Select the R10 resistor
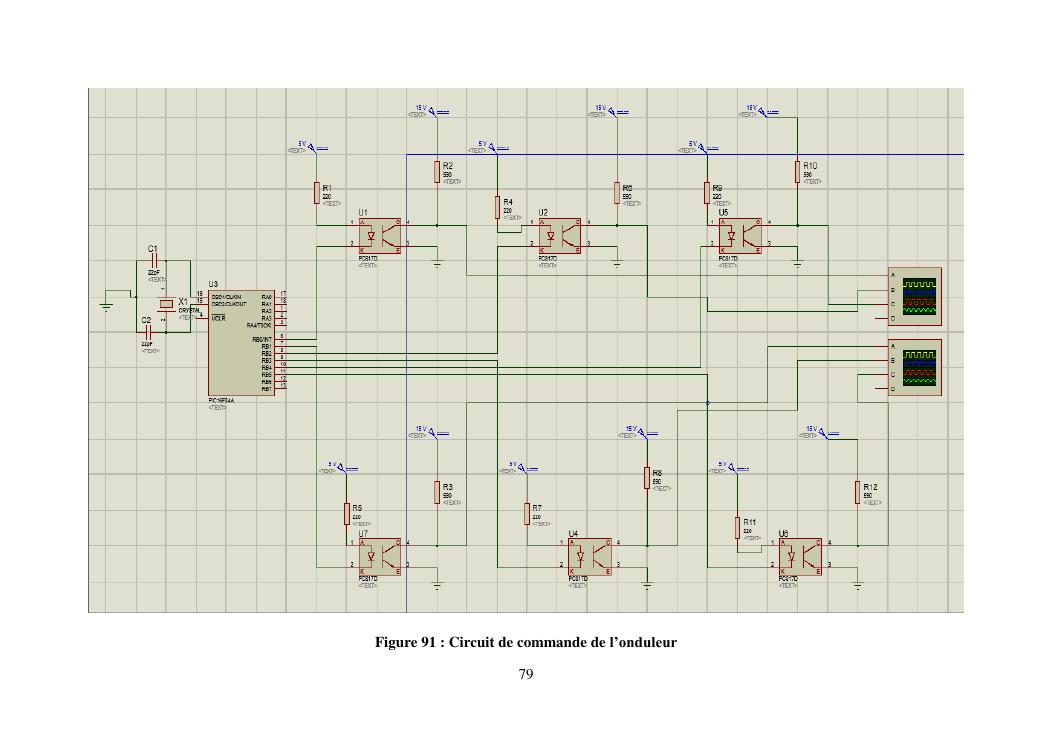This screenshot has height=745, width=1053. click(797, 170)
